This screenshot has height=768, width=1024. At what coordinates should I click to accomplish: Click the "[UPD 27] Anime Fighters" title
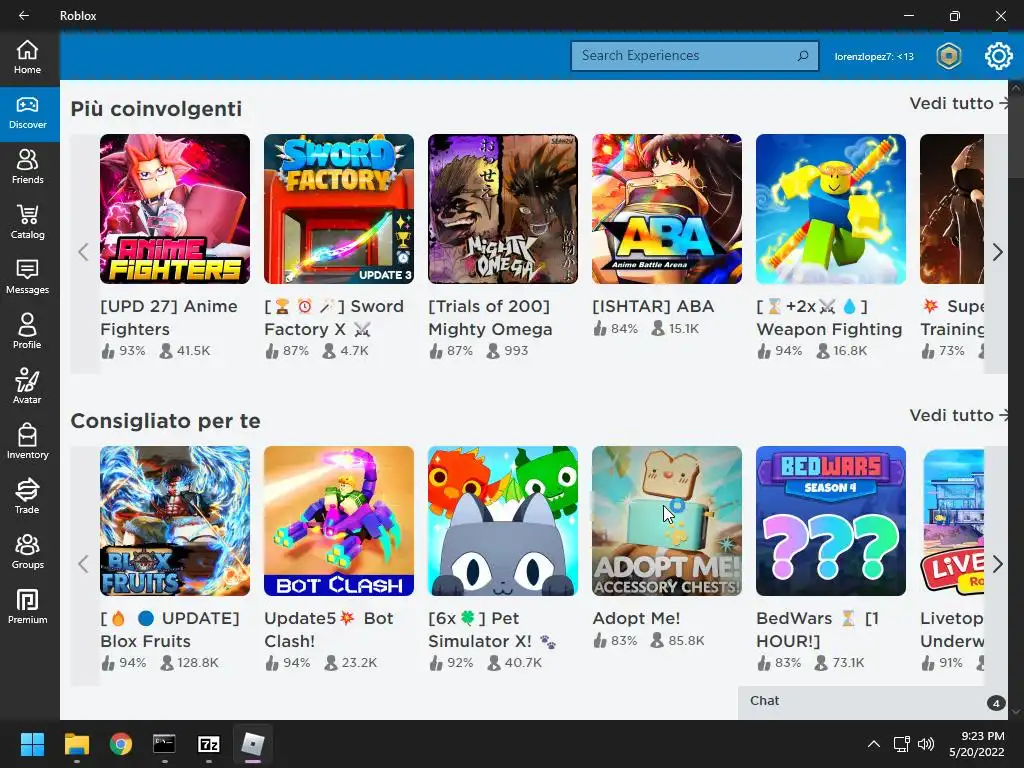168,317
